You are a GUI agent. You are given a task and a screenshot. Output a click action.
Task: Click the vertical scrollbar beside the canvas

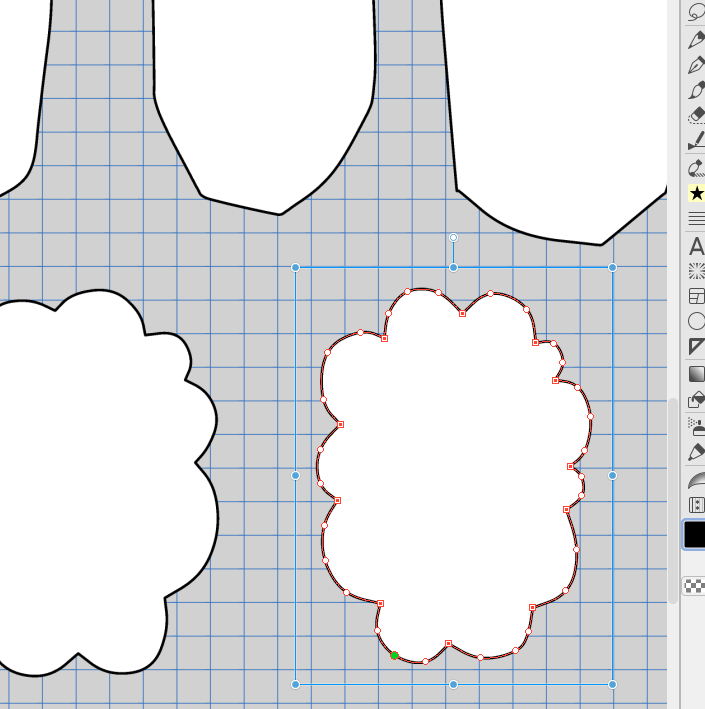[x=673, y=501]
